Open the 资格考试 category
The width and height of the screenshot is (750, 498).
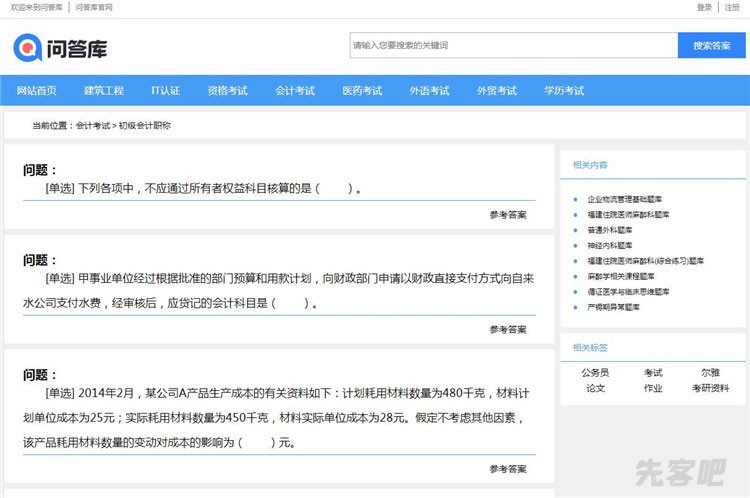(228, 91)
